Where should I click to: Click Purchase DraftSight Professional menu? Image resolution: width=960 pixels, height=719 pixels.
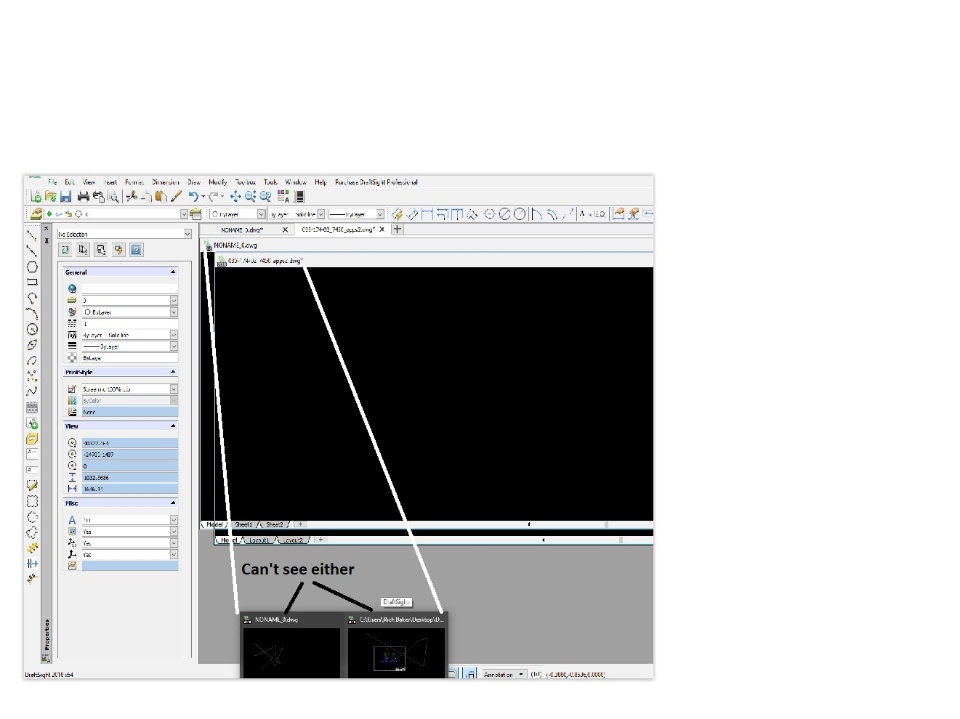click(x=376, y=182)
